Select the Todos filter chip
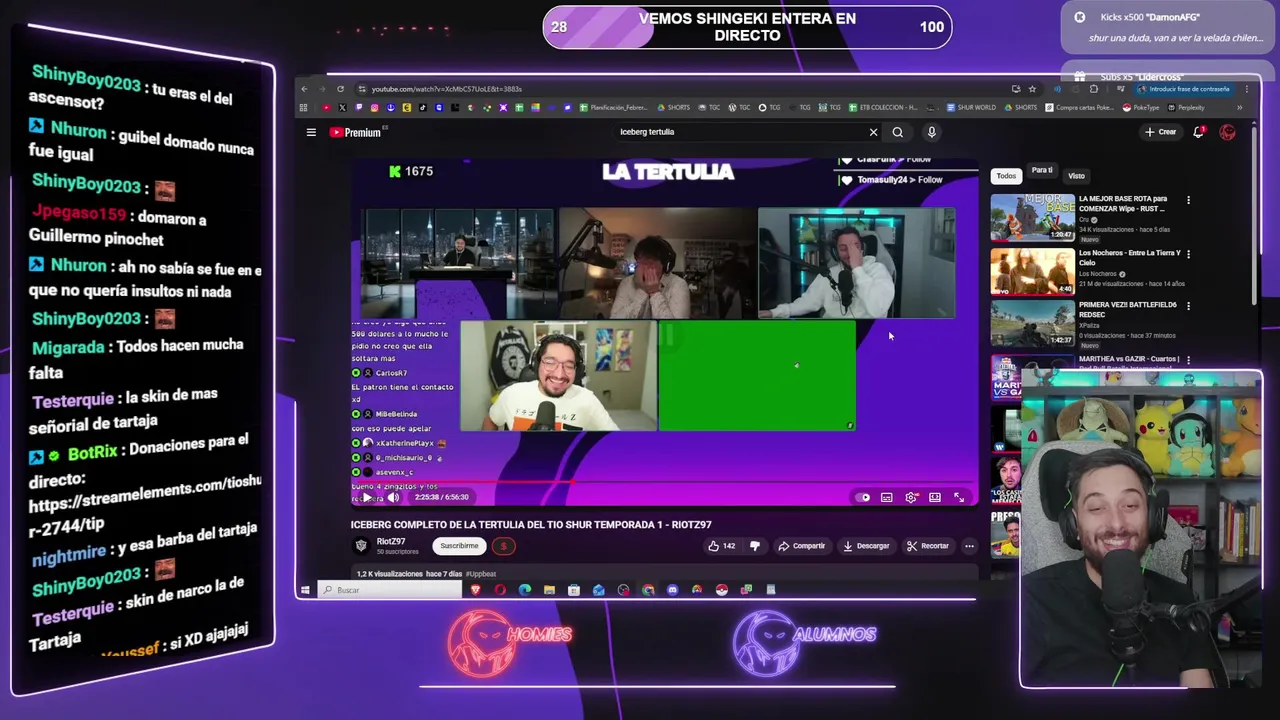This screenshot has height=720, width=1280. pos(1006,176)
